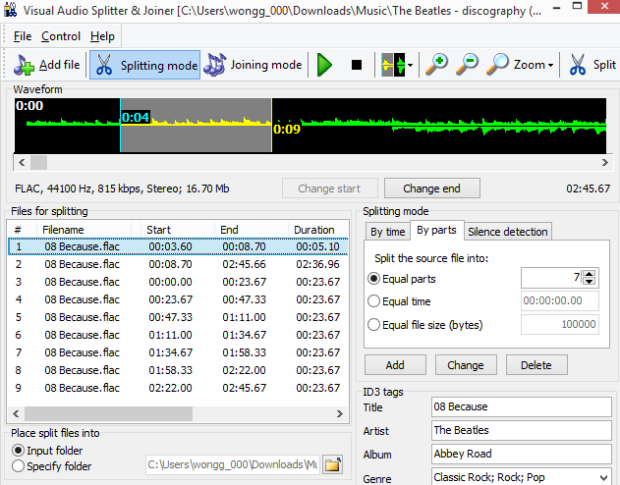This screenshot has width=620, height=485.
Task: Open the Control menu
Action: point(61,37)
